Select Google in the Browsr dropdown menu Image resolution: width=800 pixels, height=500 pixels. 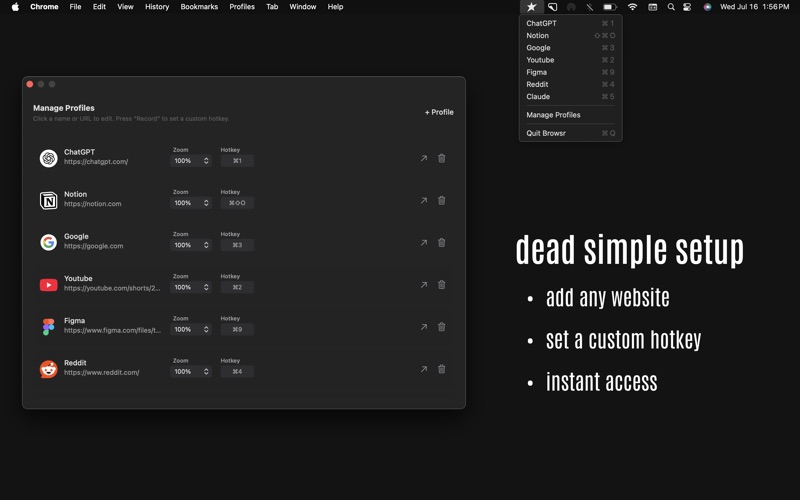pyautogui.click(x=570, y=48)
